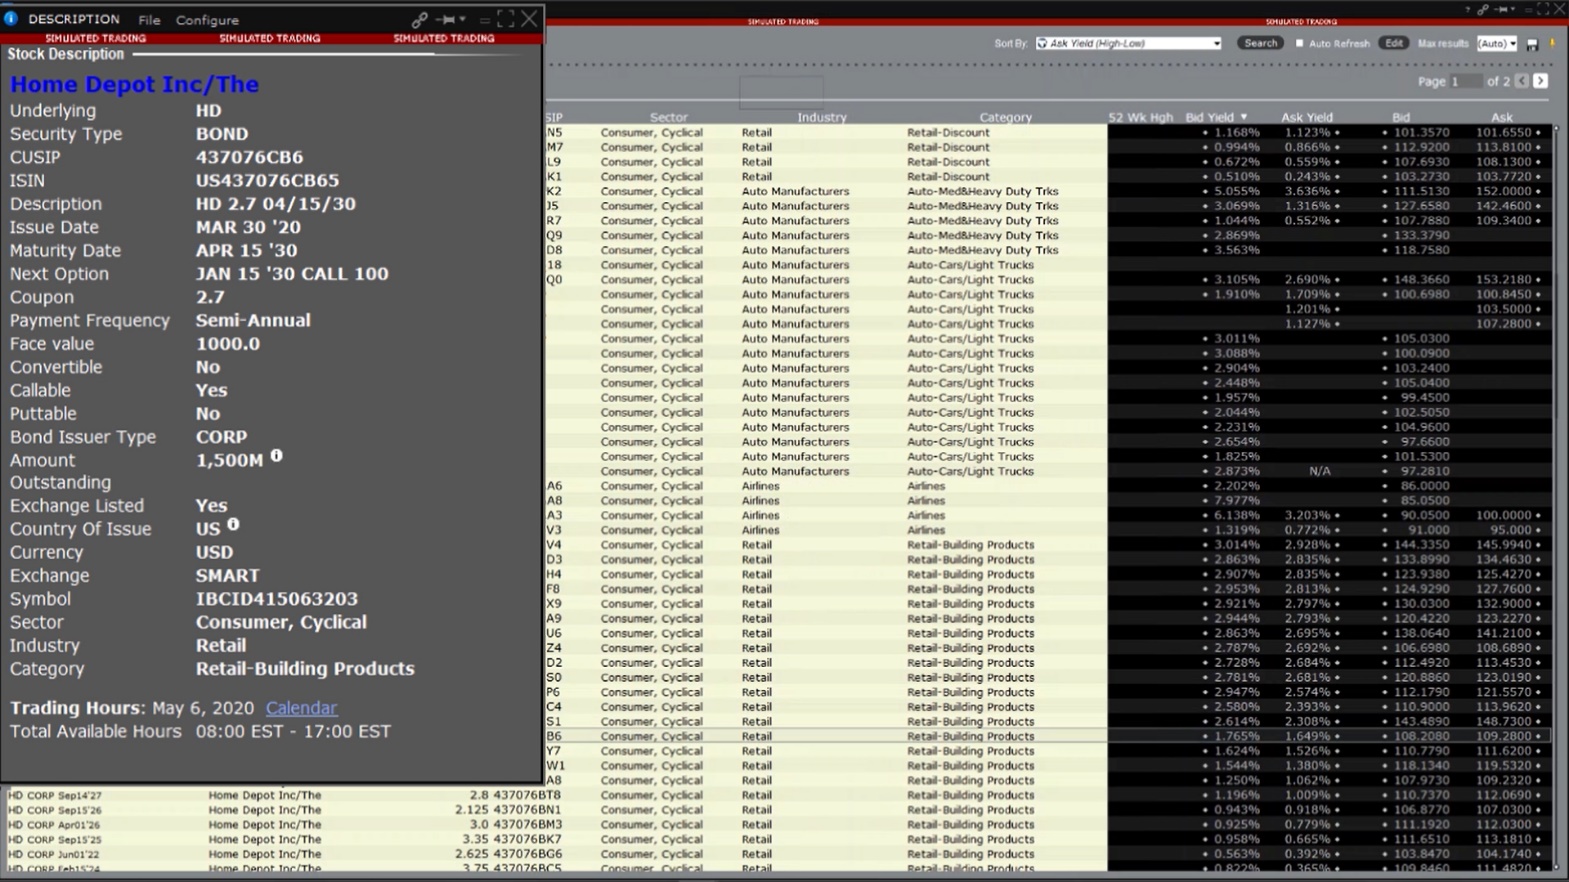Close the Description window

530,19
